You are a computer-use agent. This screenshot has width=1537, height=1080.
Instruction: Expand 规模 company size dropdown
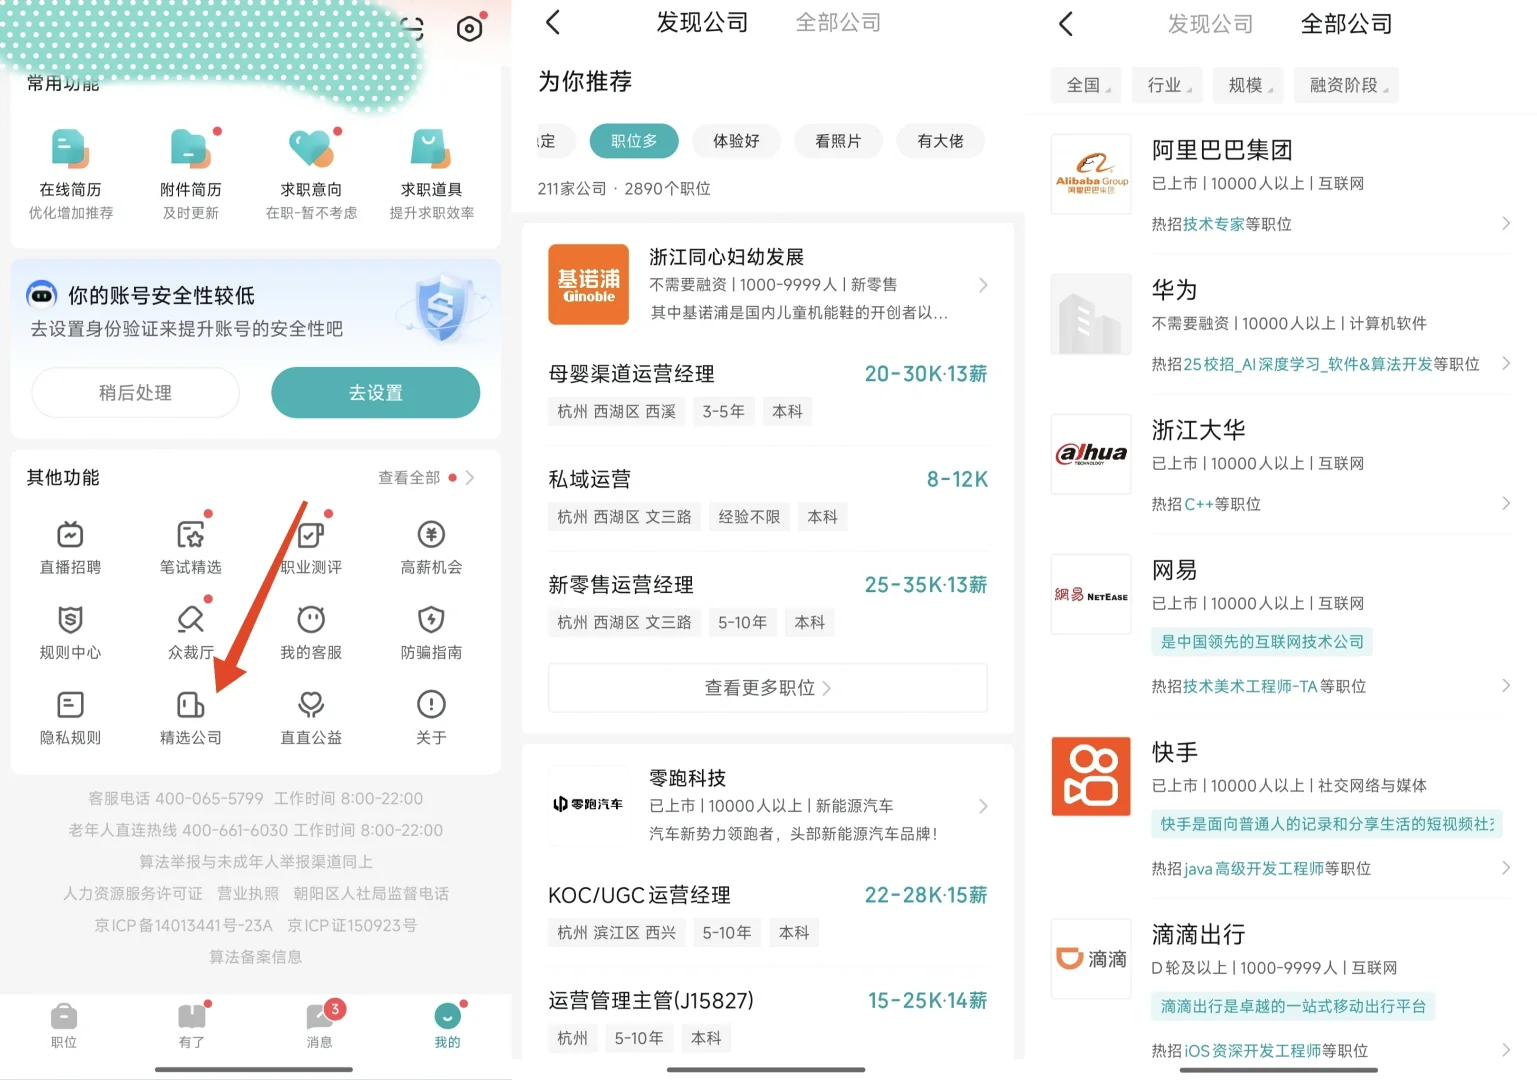click(x=1249, y=85)
